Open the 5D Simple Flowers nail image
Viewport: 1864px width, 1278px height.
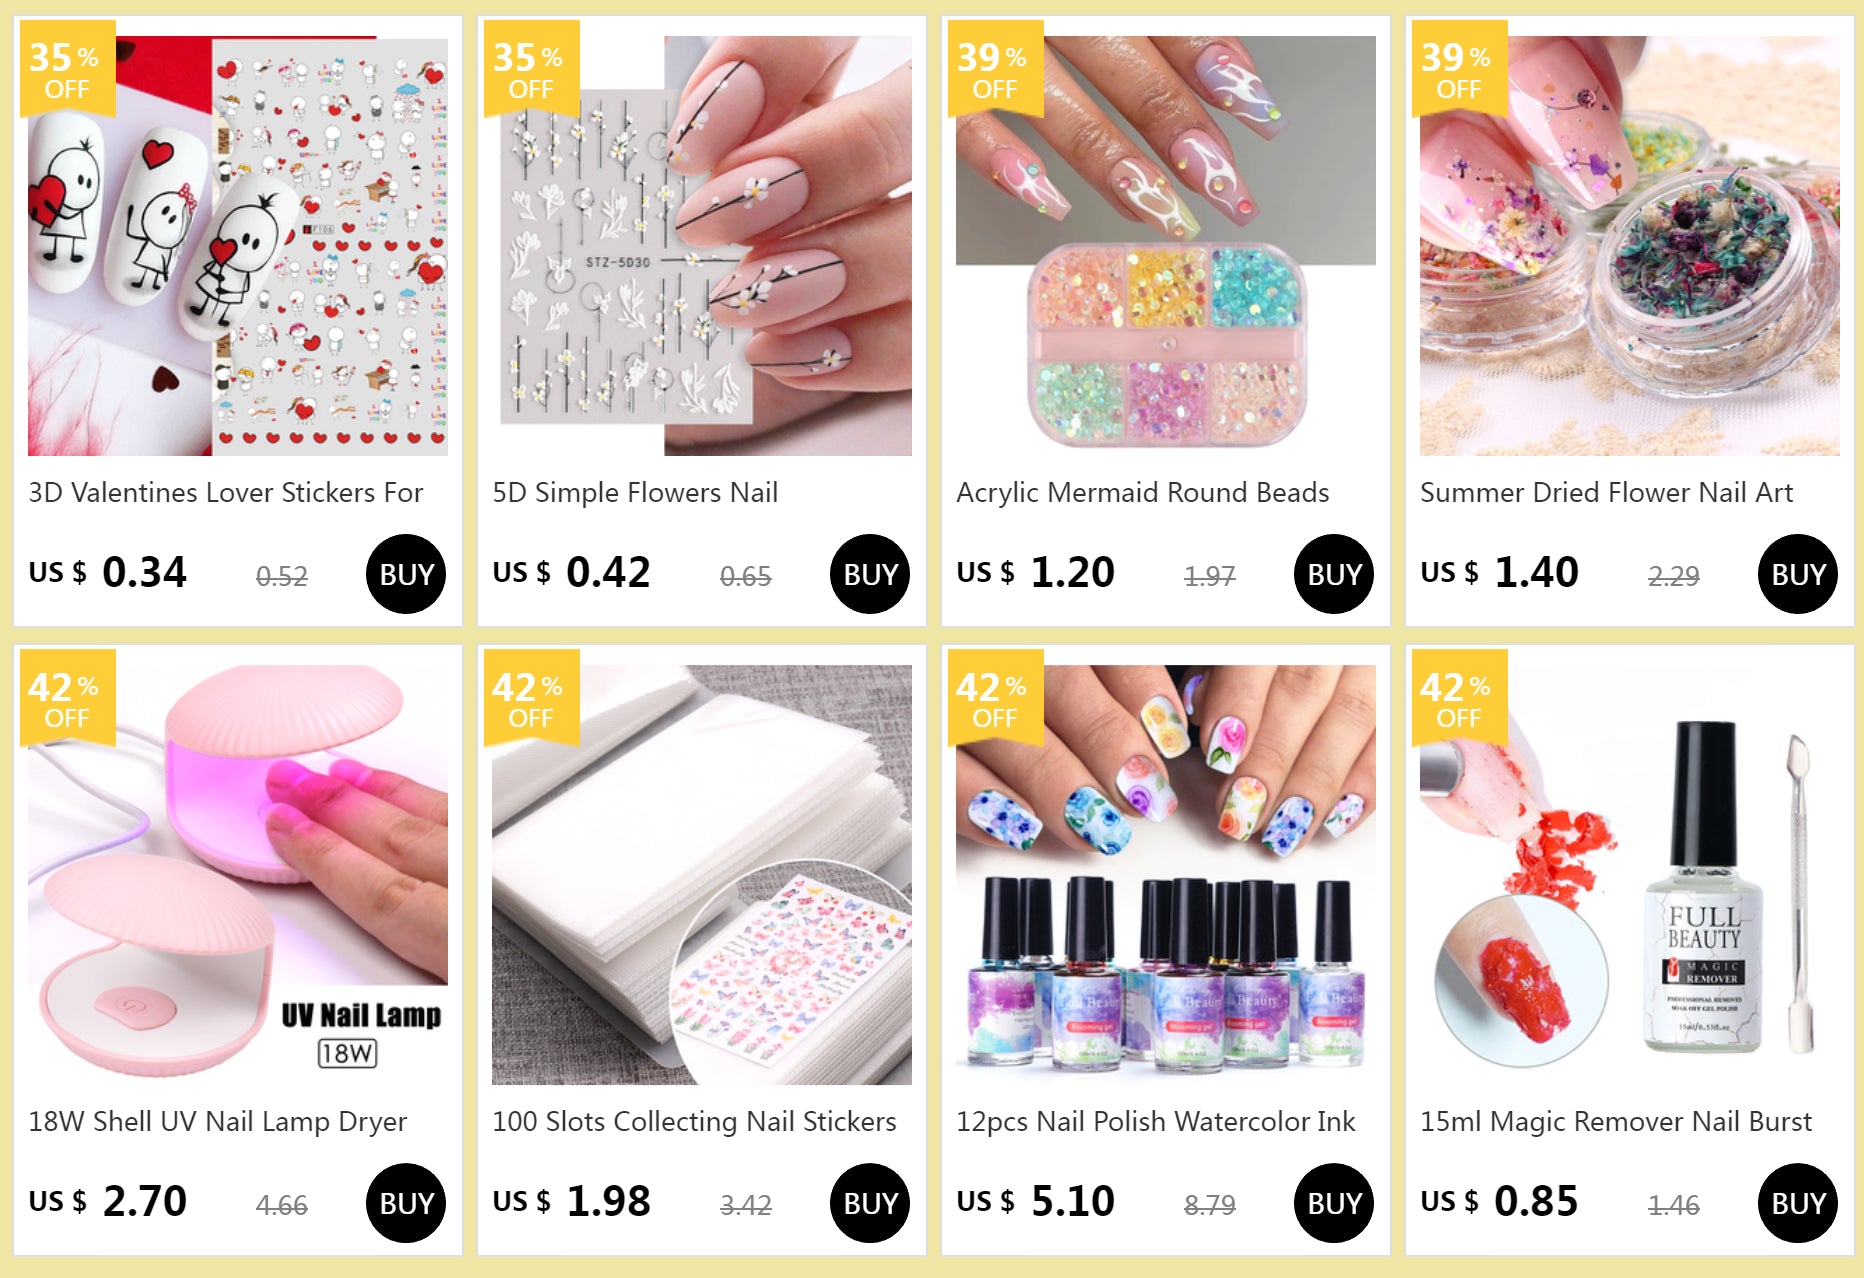(702, 246)
